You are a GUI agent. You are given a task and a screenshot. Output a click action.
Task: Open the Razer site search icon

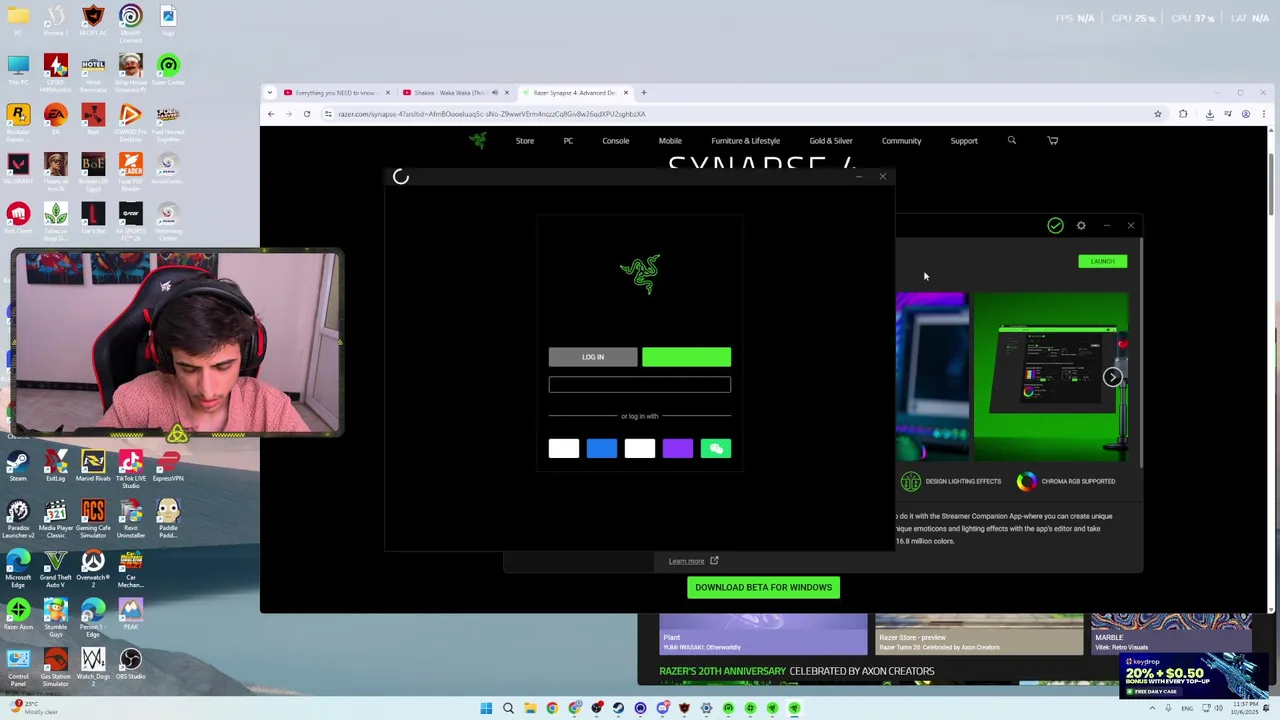point(1012,141)
